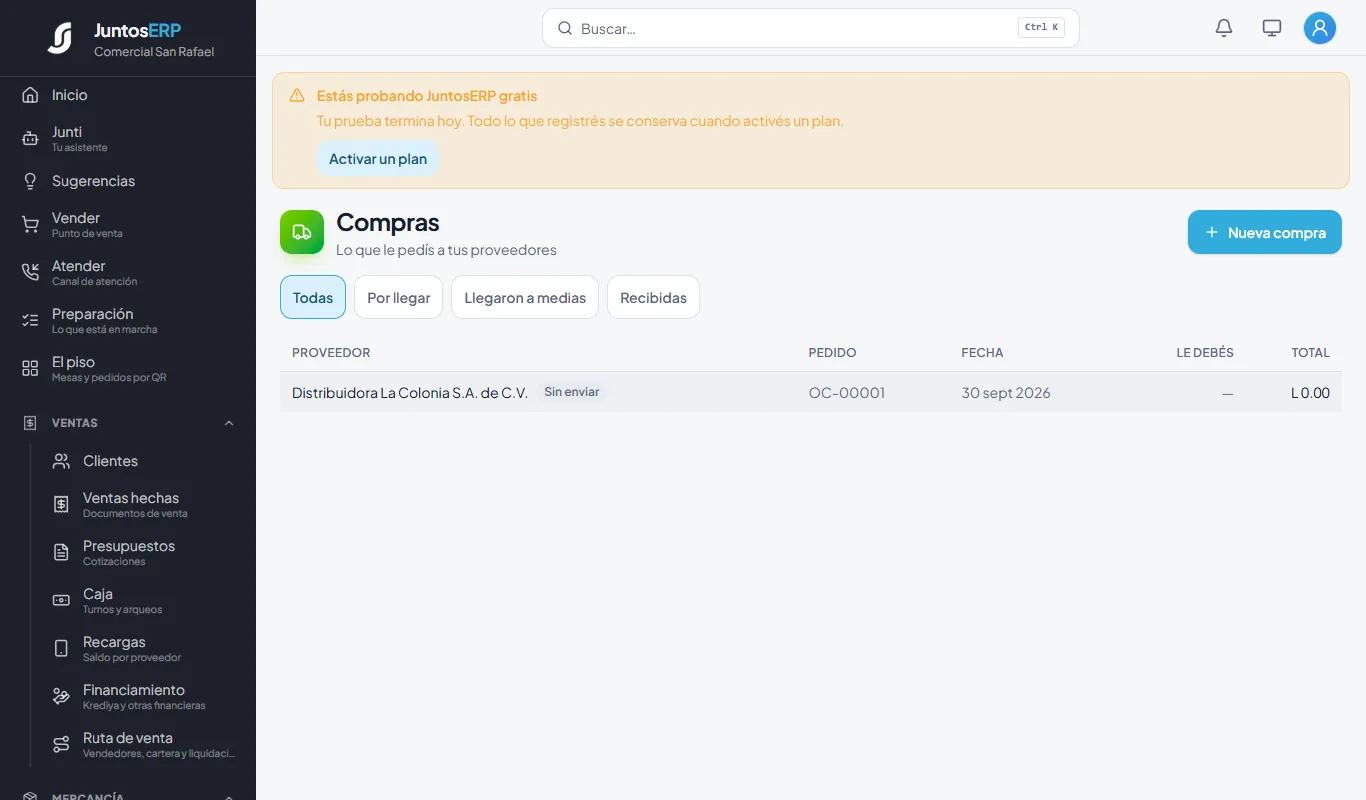
Task: Click the Vender shopping cart icon
Action: coord(30,225)
